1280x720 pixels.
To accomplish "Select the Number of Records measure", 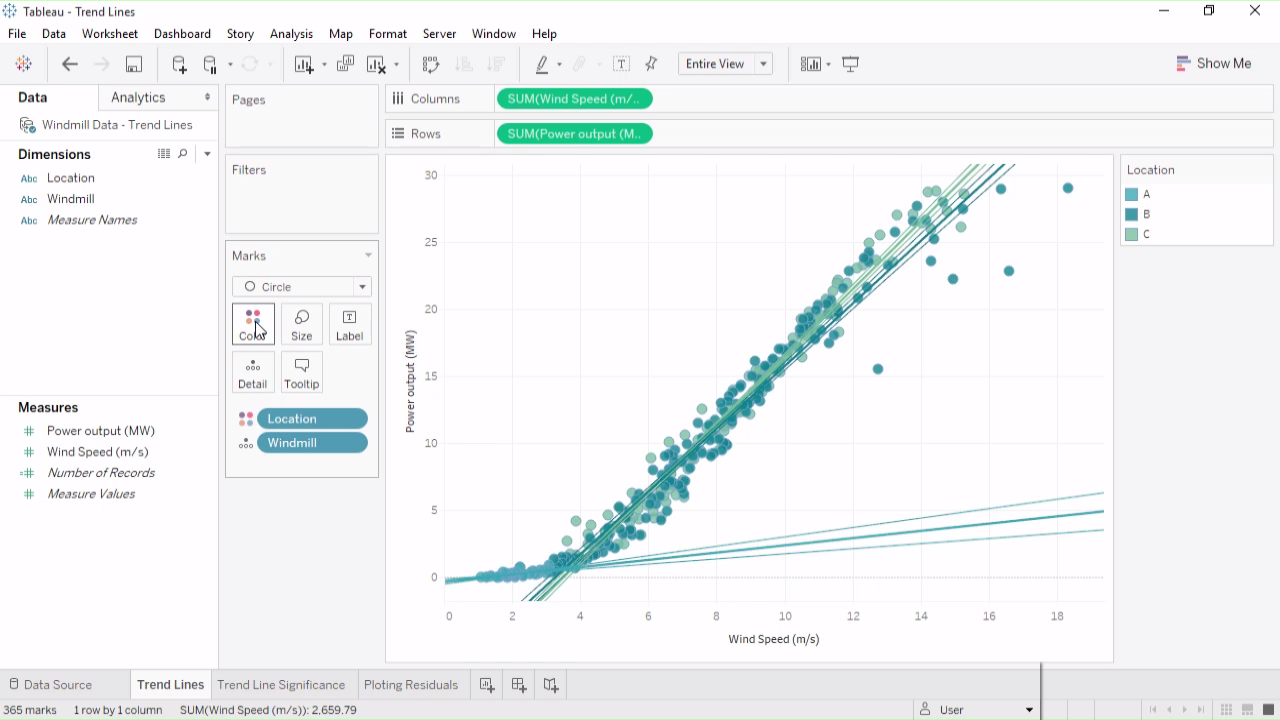I will [x=101, y=473].
